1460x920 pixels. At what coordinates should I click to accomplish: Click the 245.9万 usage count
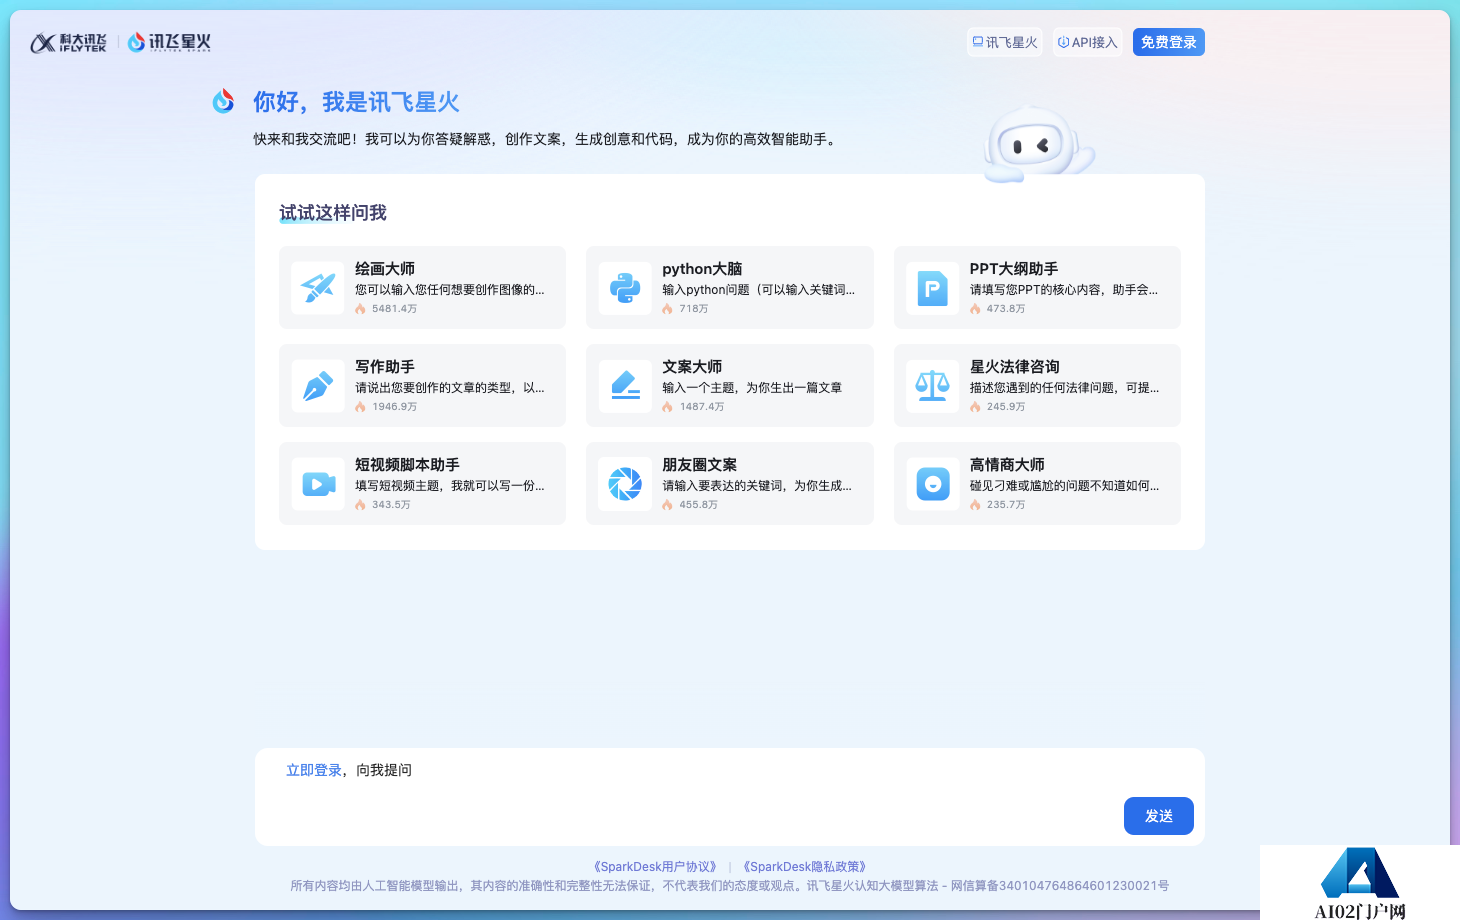pyautogui.click(x=1006, y=407)
